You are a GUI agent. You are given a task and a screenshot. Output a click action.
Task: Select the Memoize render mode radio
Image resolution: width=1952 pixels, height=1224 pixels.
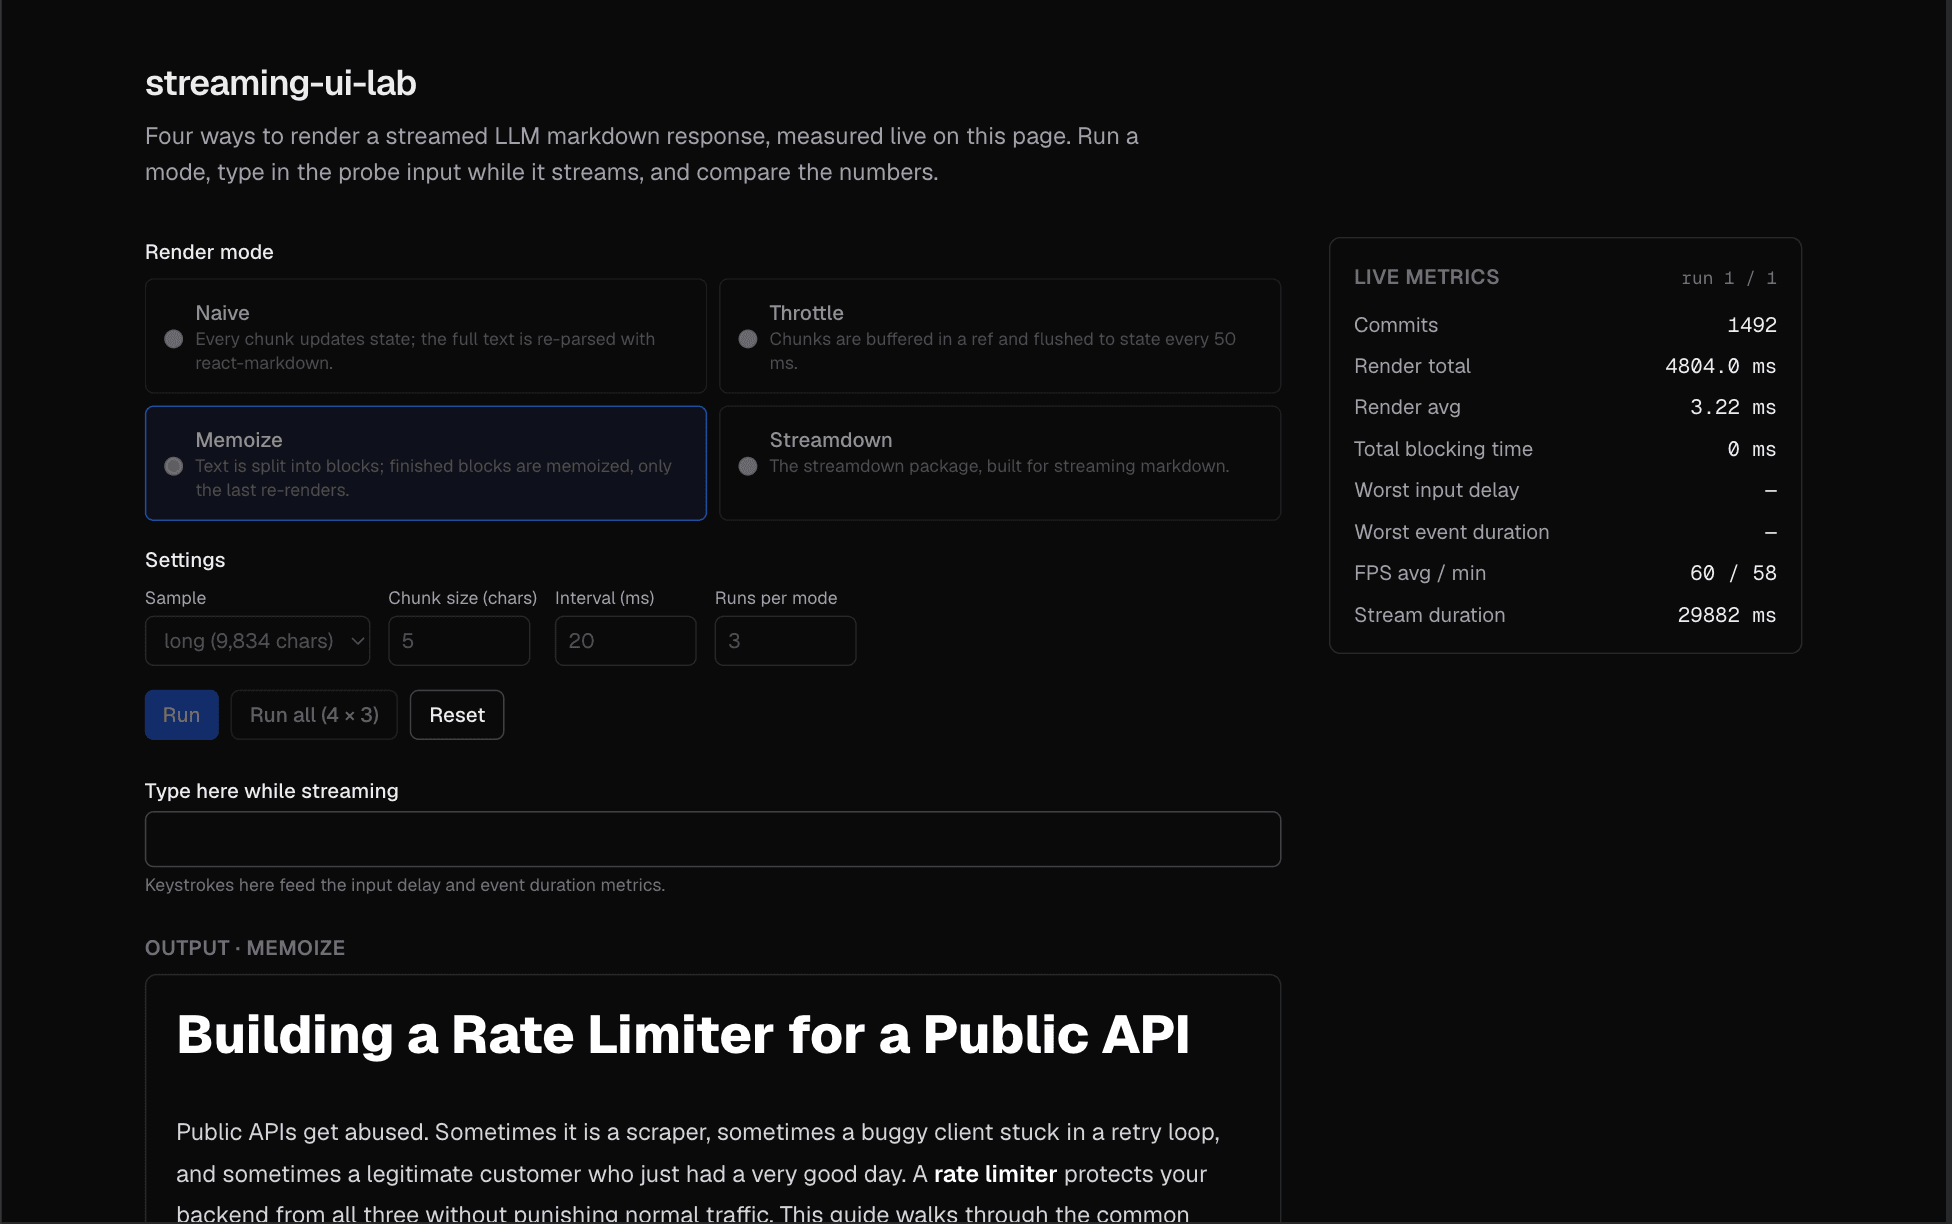coord(174,466)
